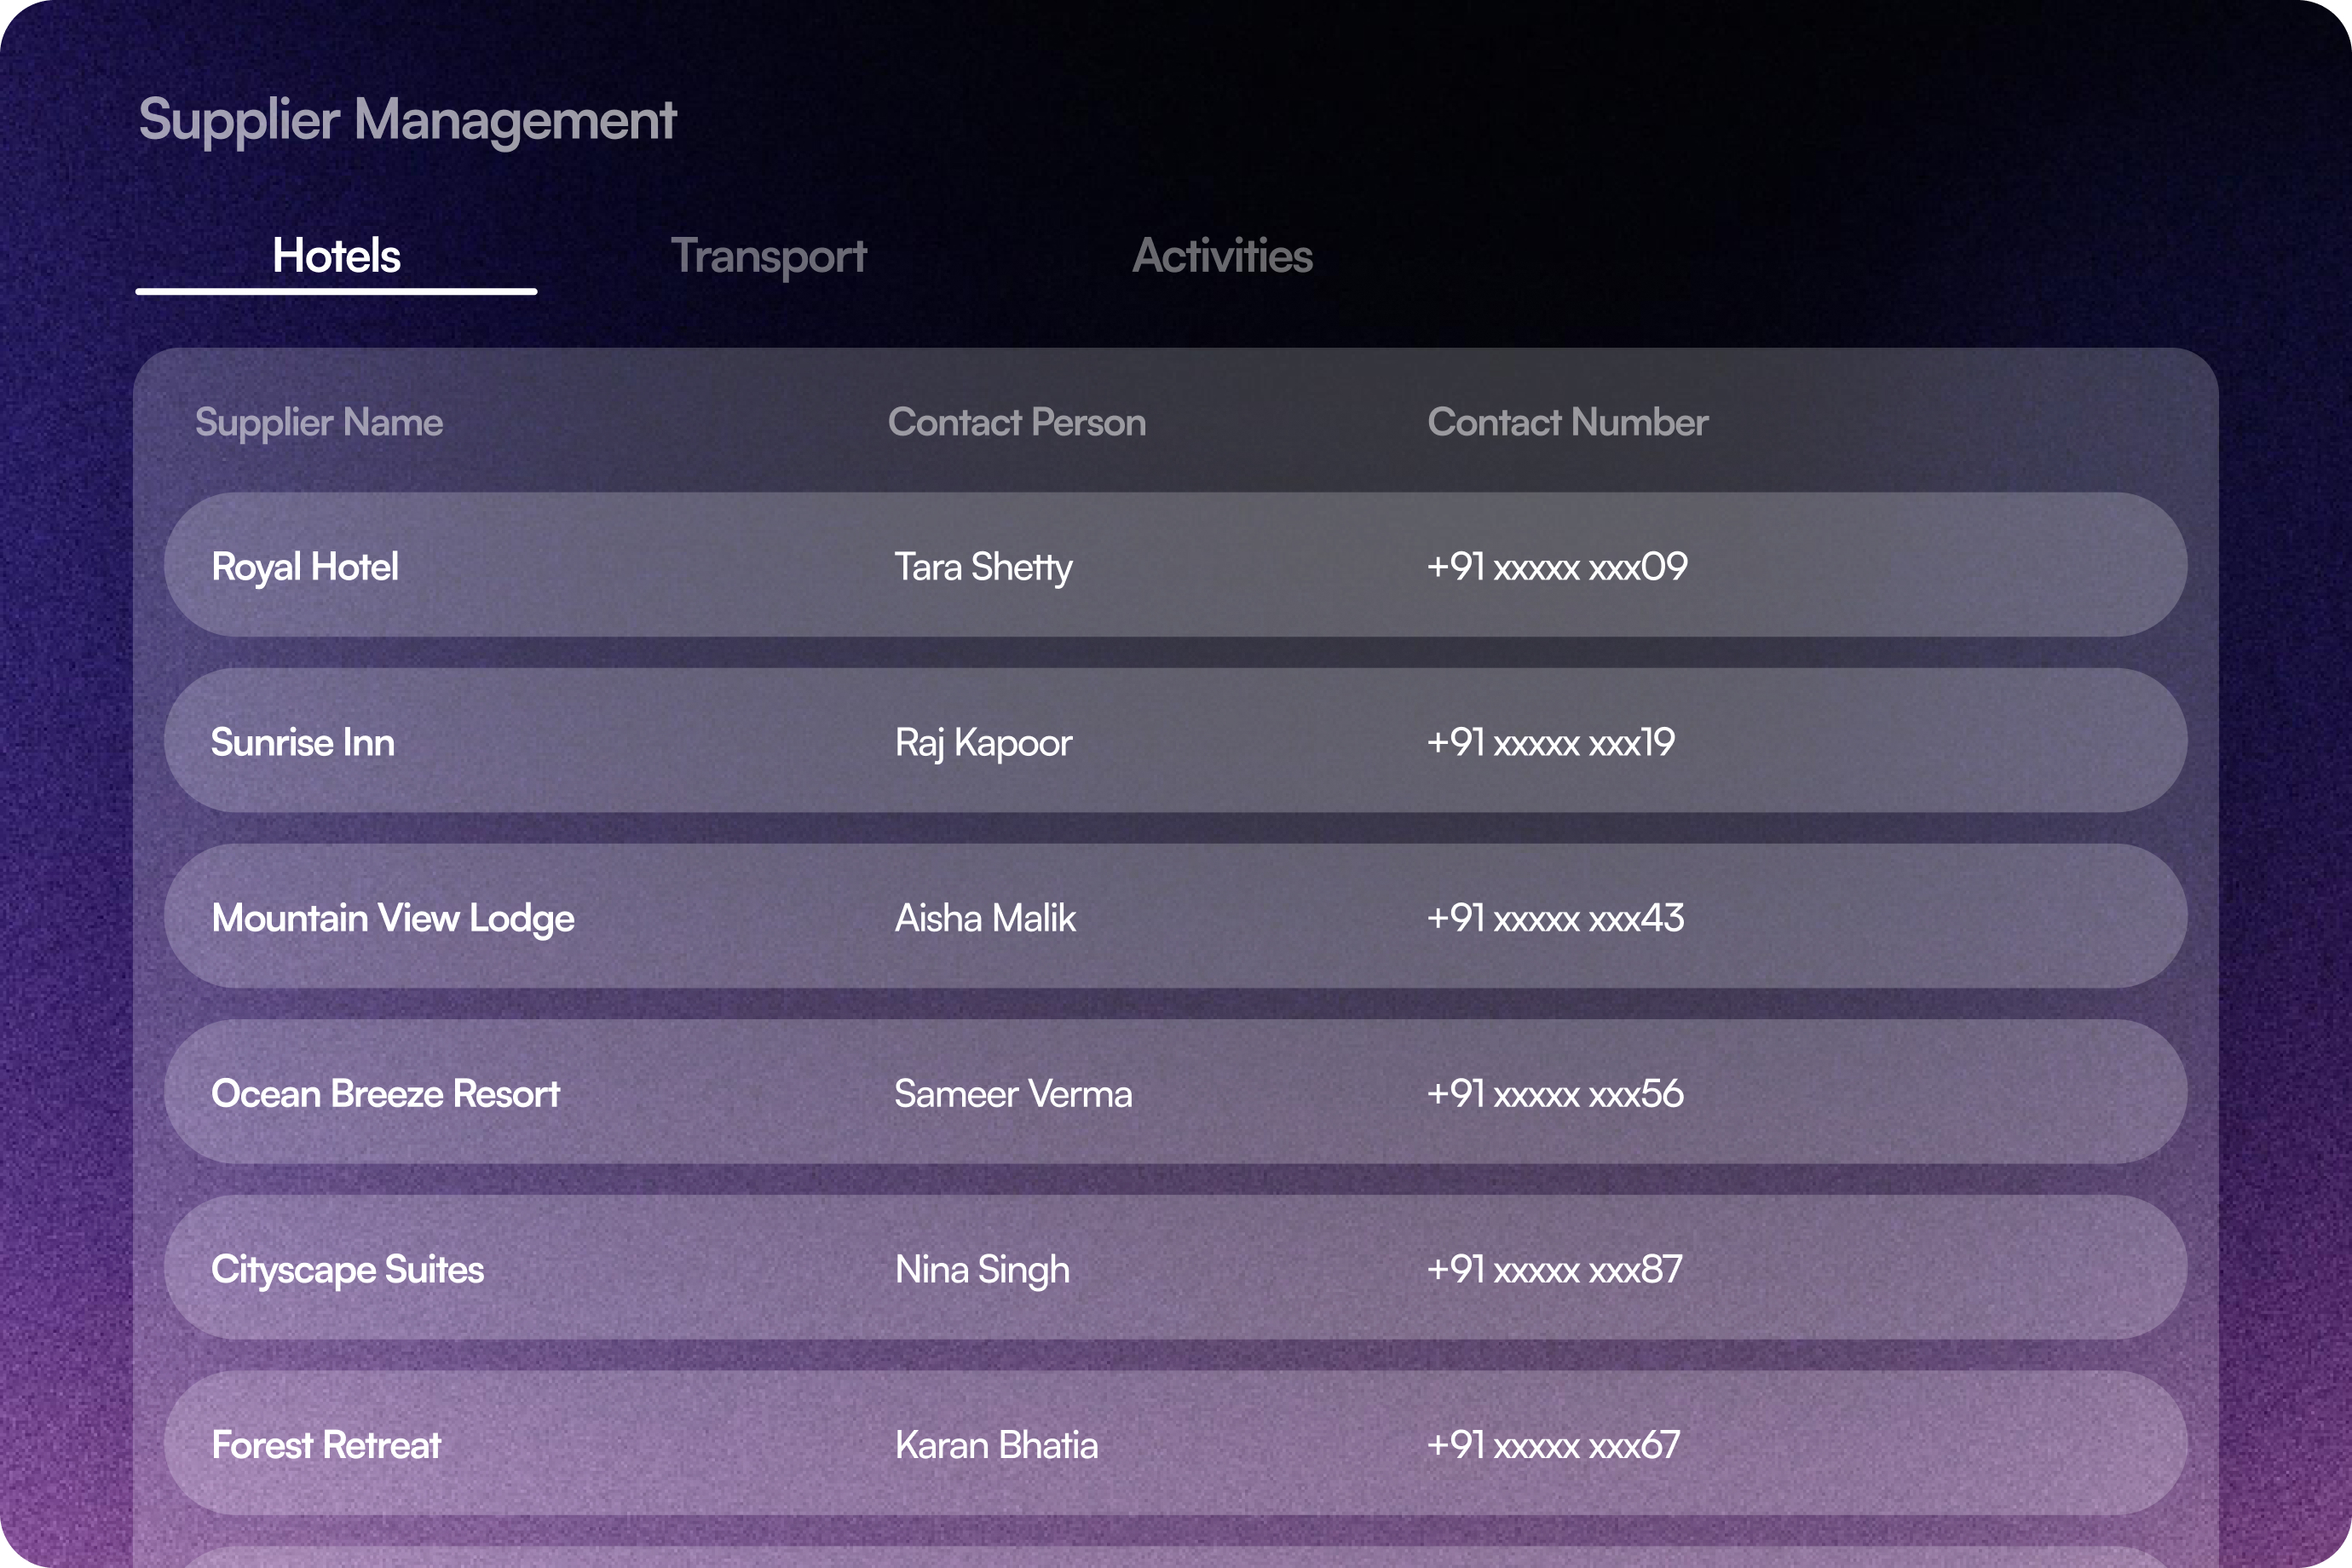Image resolution: width=2352 pixels, height=1568 pixels.
Task: Open the Activities tab
Action: coord(1222,257)
